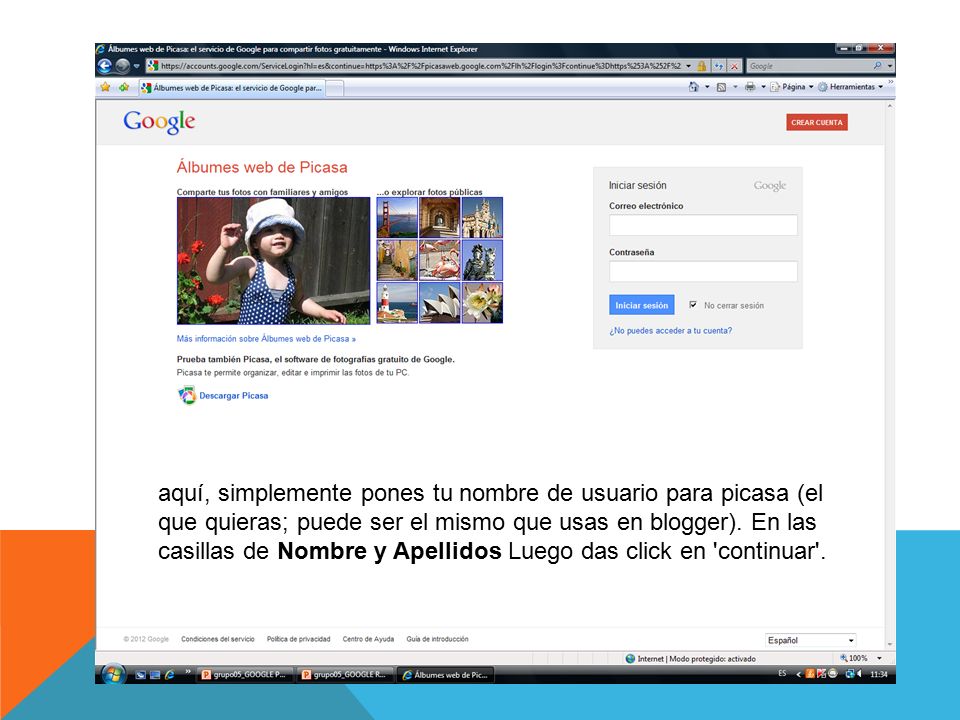Click the Add to Favorites icon
The image size is (960, 720).
(x=124, y=87)
